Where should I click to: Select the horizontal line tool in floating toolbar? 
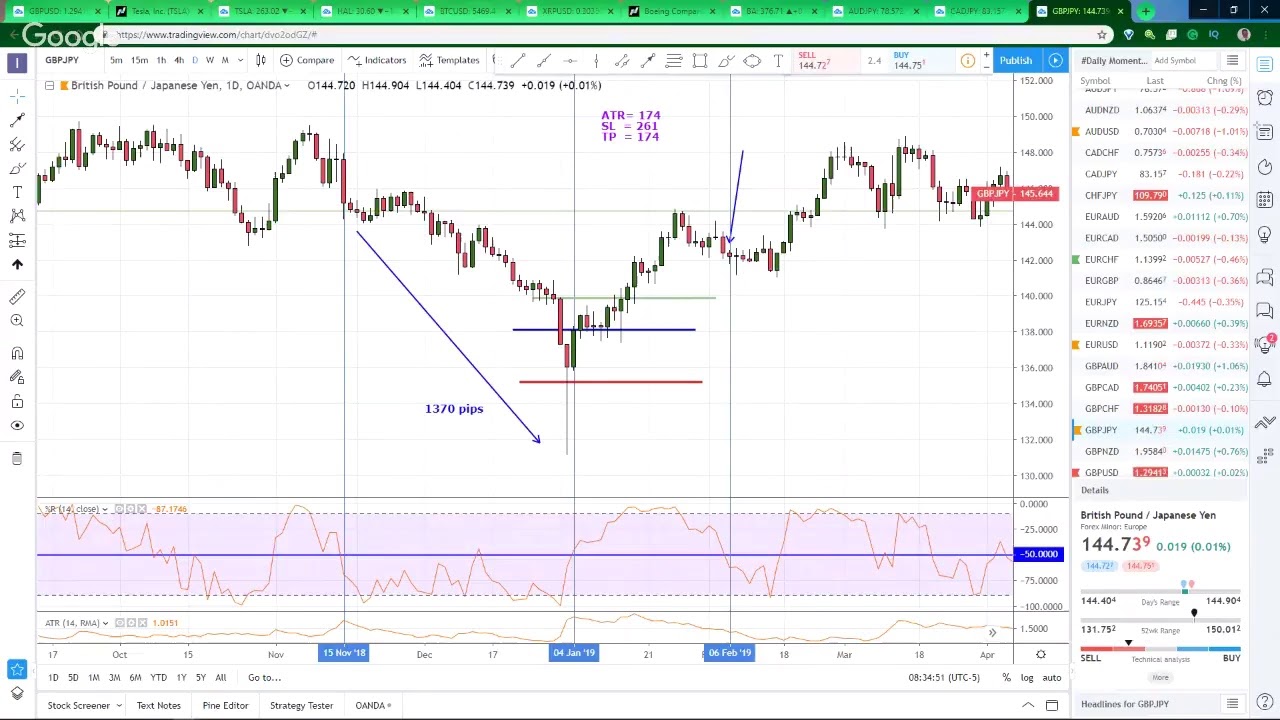coord(570,61)
